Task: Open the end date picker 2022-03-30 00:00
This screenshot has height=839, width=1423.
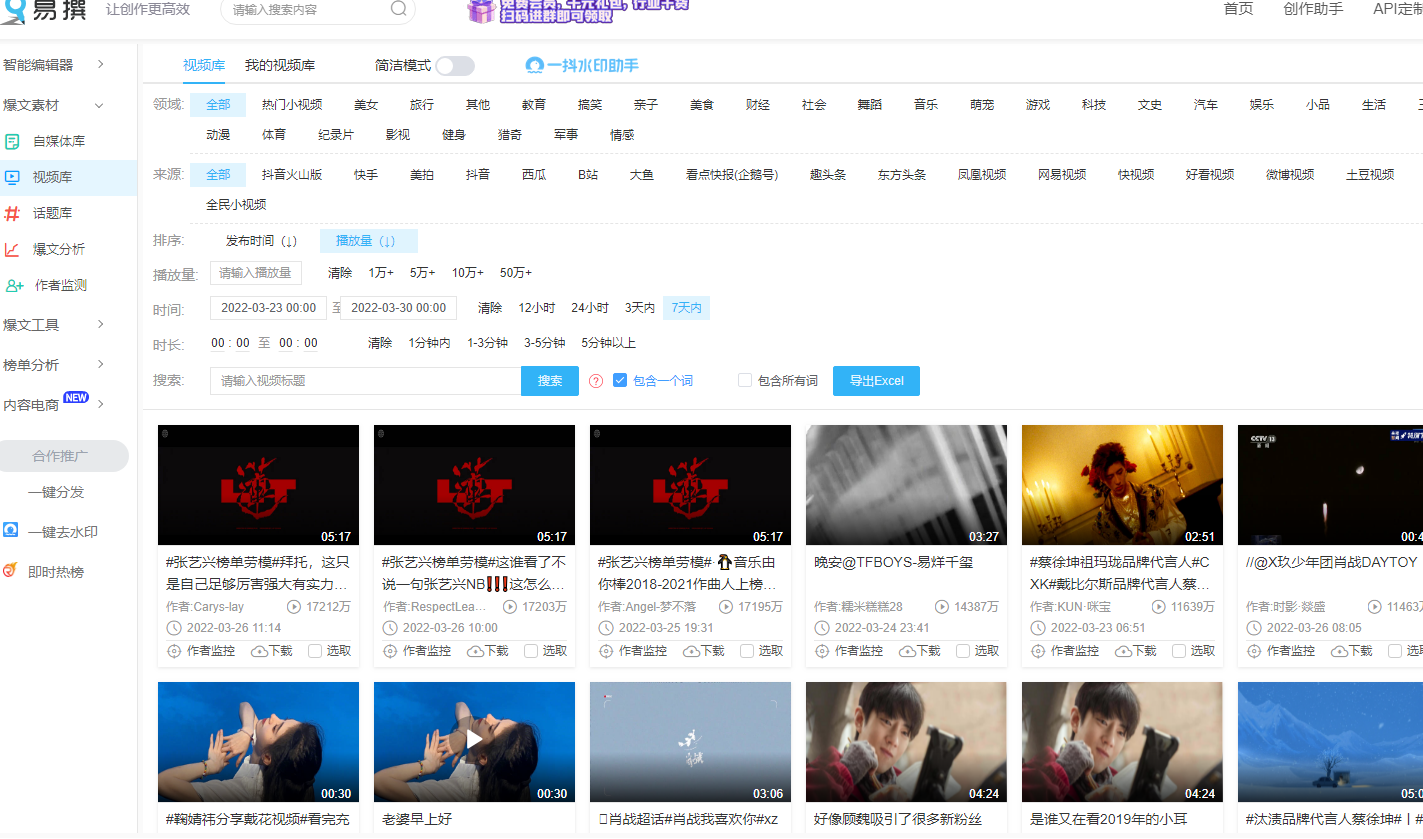Action: point(398,308)
